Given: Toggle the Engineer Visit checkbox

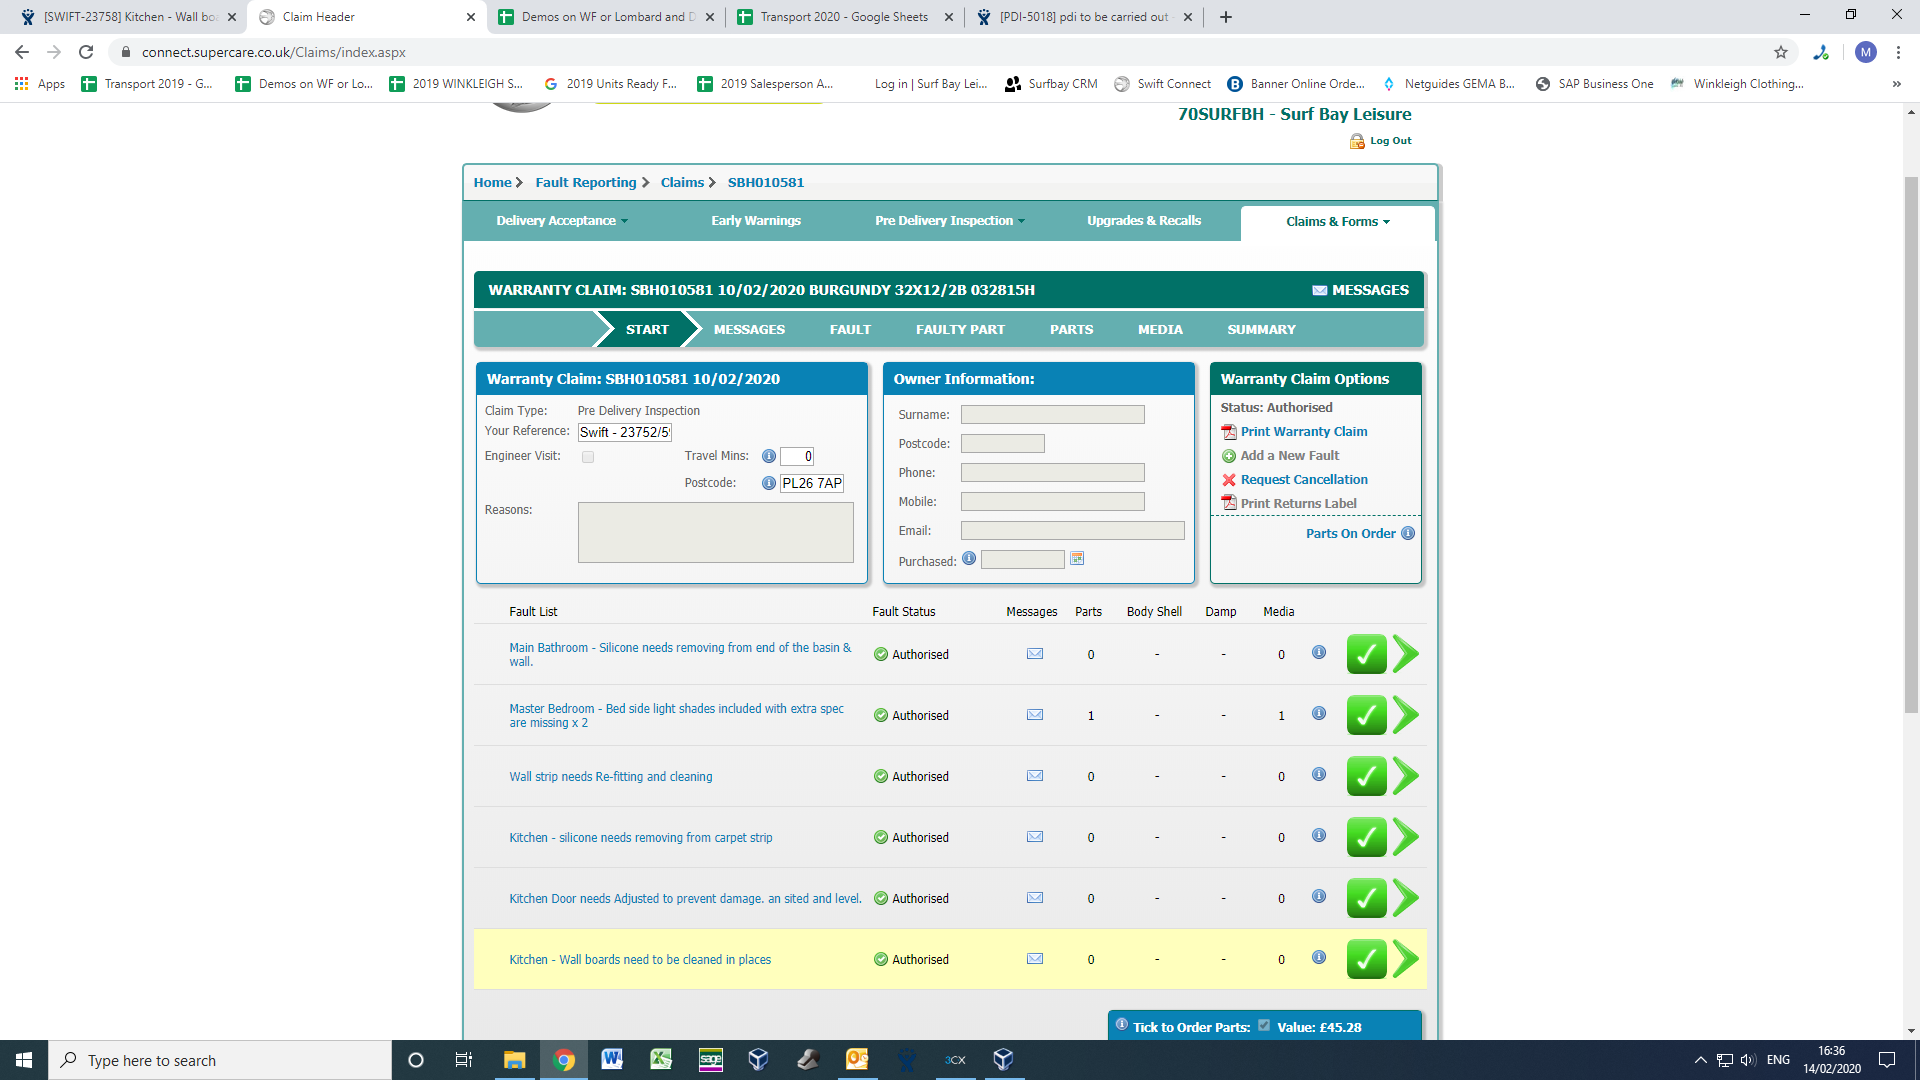Looking at the screenshot, I should click(x=588, y=457).
